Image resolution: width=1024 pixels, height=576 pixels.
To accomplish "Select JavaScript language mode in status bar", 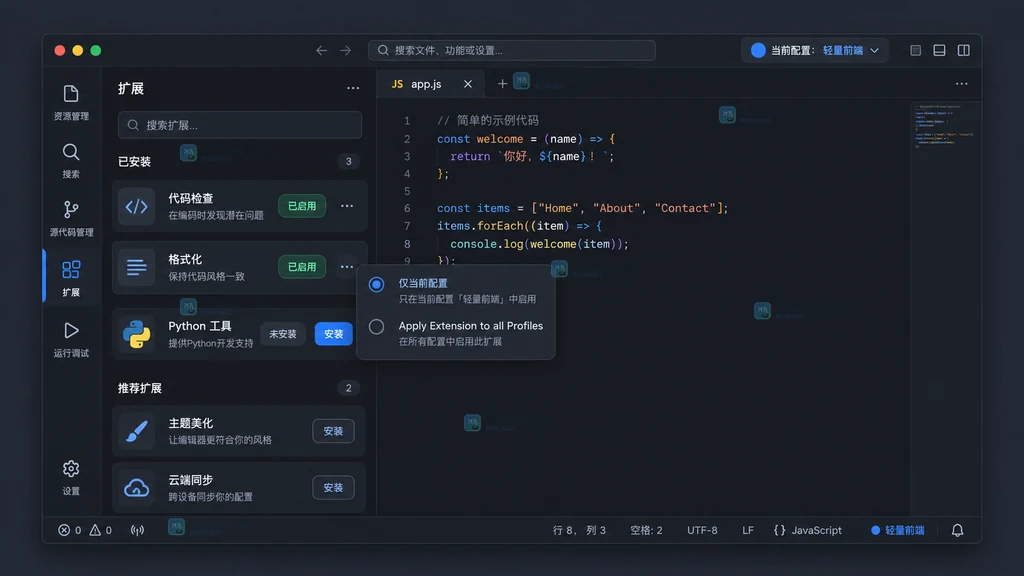I will point(808,530).
